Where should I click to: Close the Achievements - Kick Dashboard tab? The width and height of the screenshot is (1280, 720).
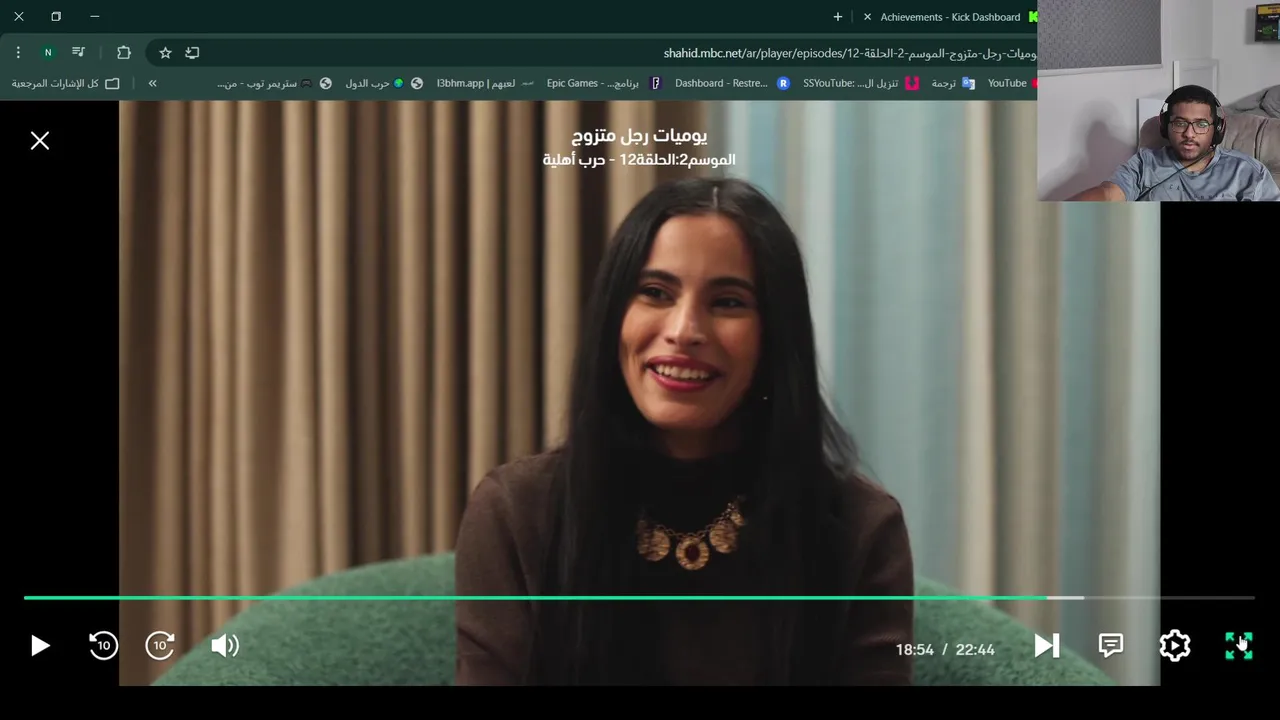(867, 17)
